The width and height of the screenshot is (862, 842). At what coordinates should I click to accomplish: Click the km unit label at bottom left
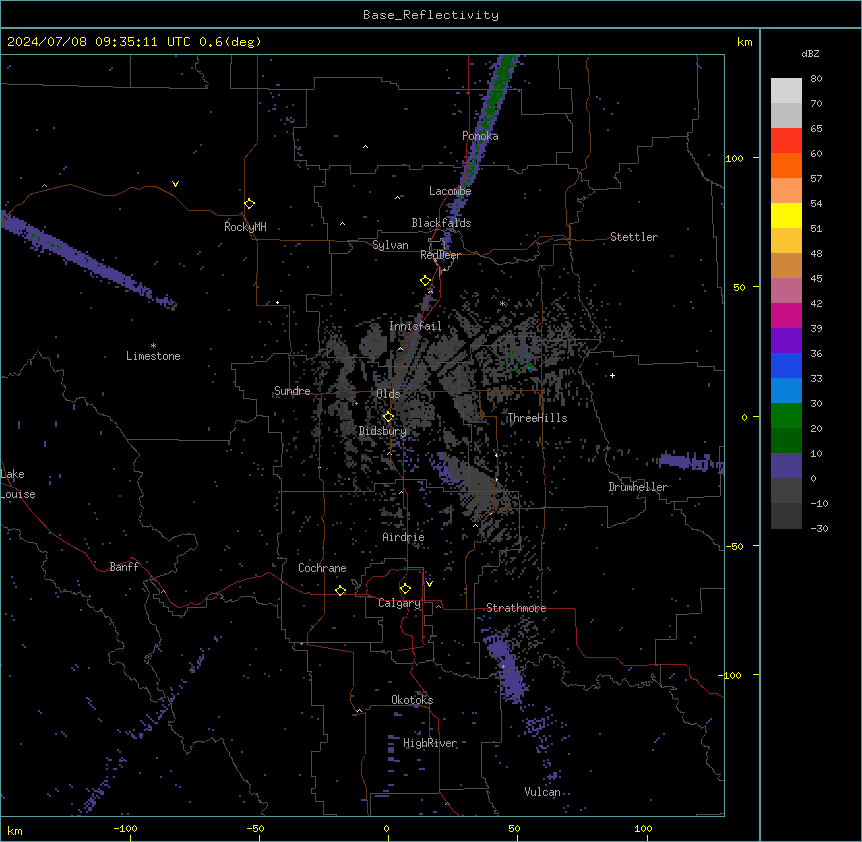tap(15, 831)
